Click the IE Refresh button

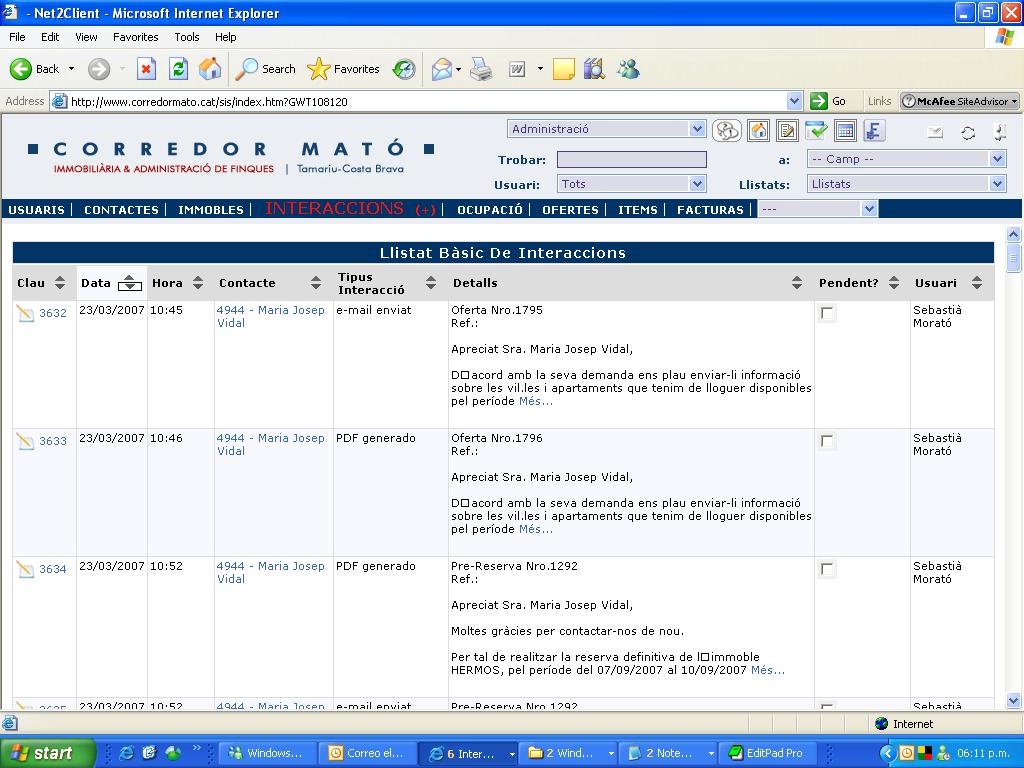click(x=178, y=69)
